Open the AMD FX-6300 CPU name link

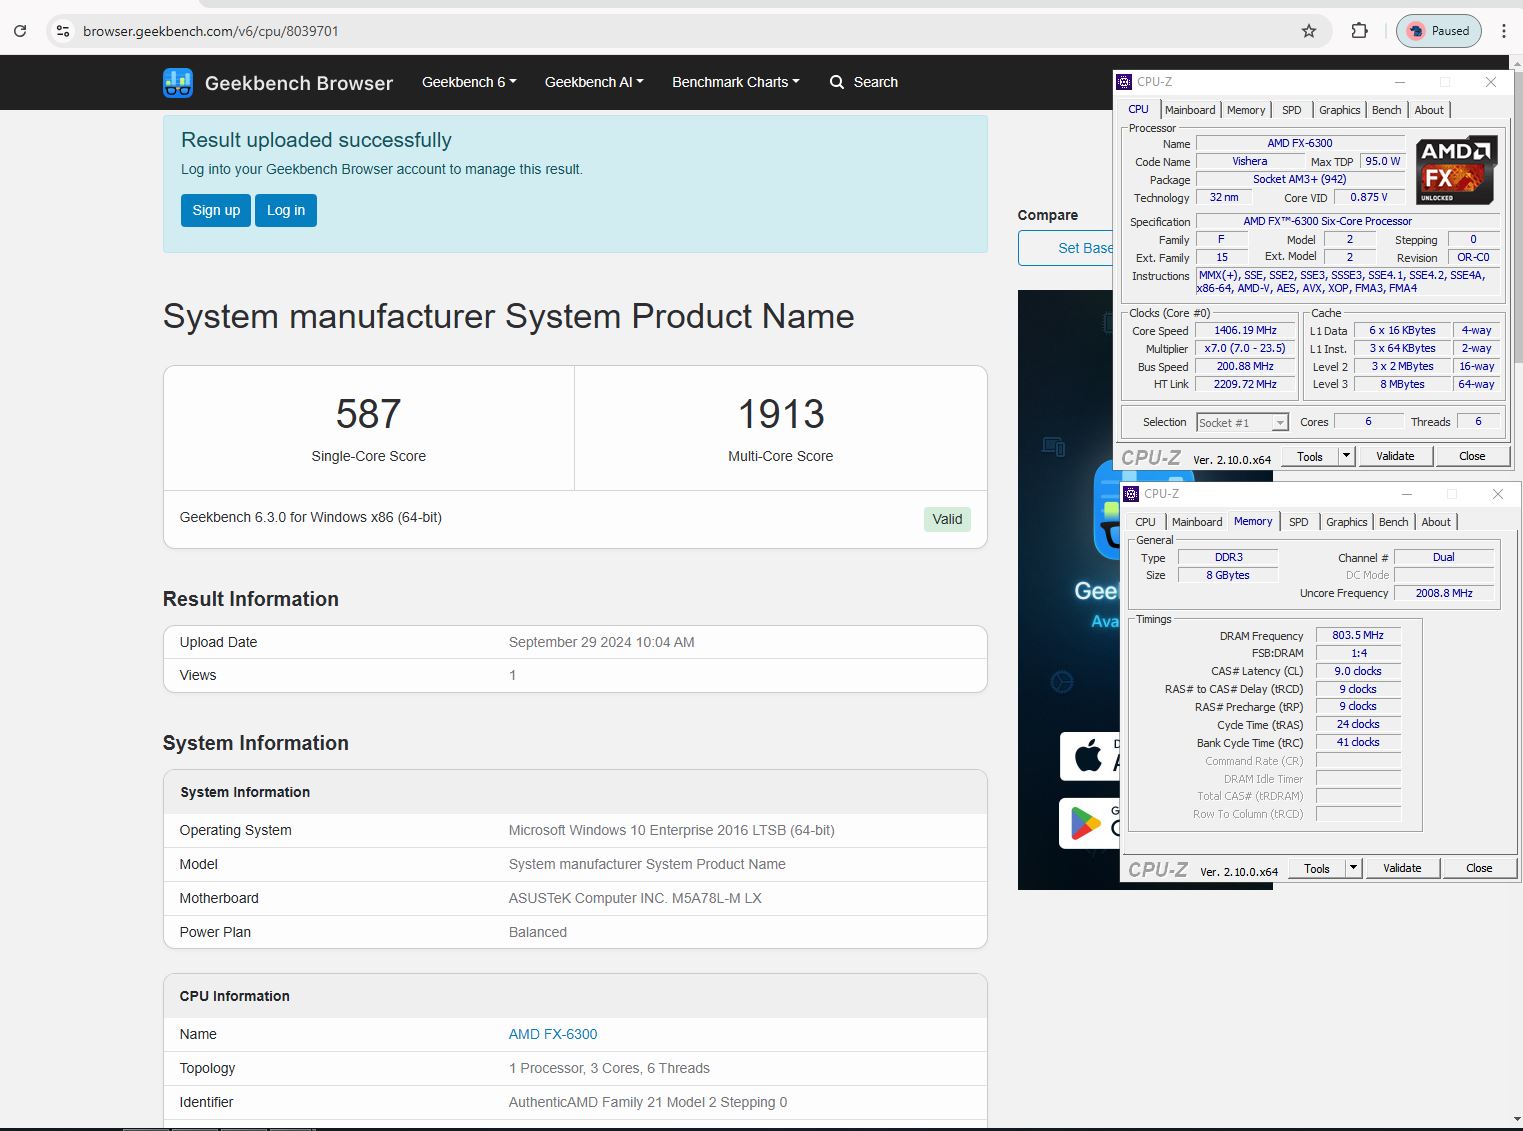553,1034
